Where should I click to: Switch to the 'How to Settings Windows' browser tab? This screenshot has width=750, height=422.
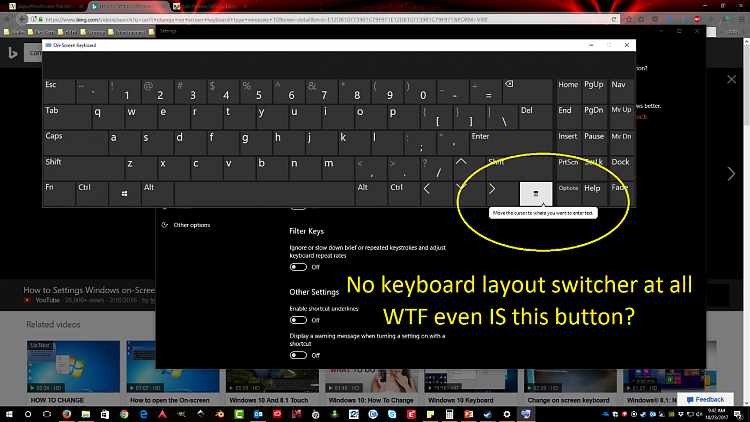[x=128, y=6]
